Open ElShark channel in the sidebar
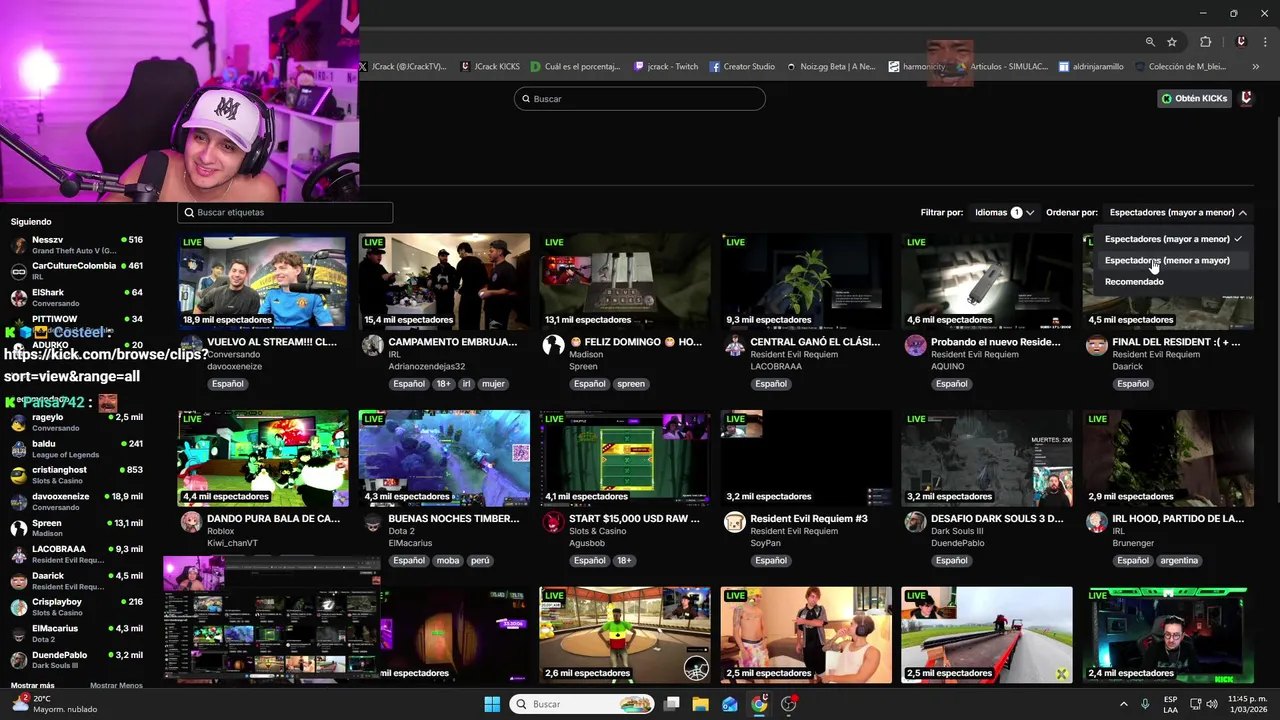Viewport: 1280px width, 720px height. [76, 298]
